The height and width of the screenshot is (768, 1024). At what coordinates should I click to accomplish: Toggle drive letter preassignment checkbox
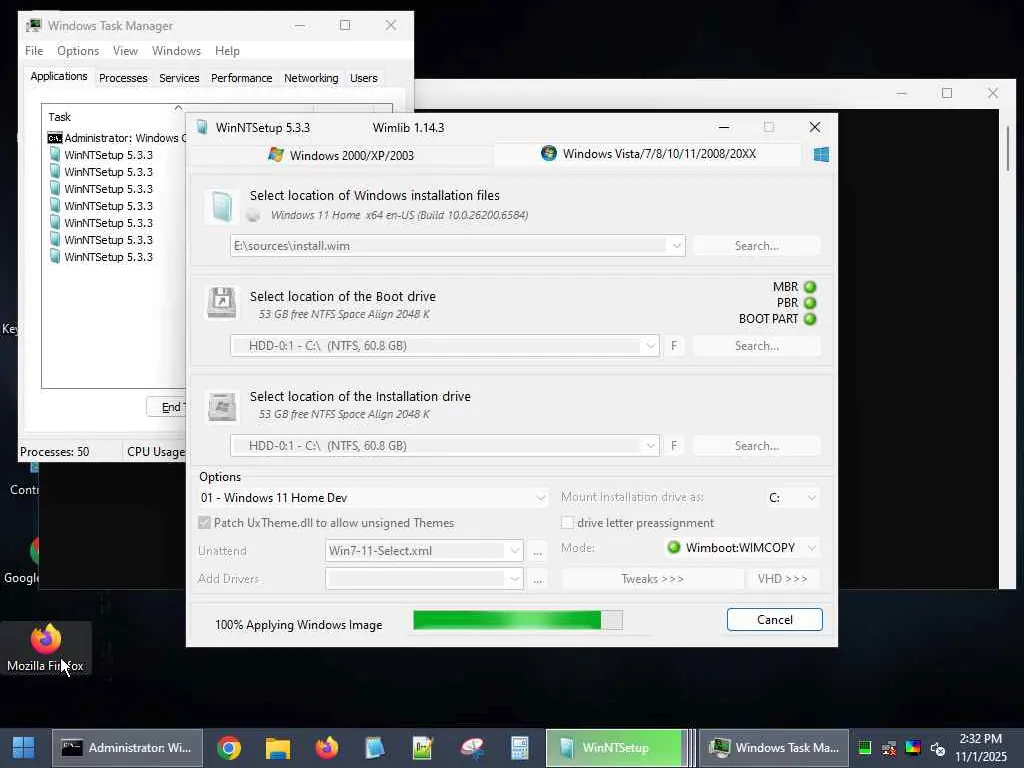coord(568,523)
